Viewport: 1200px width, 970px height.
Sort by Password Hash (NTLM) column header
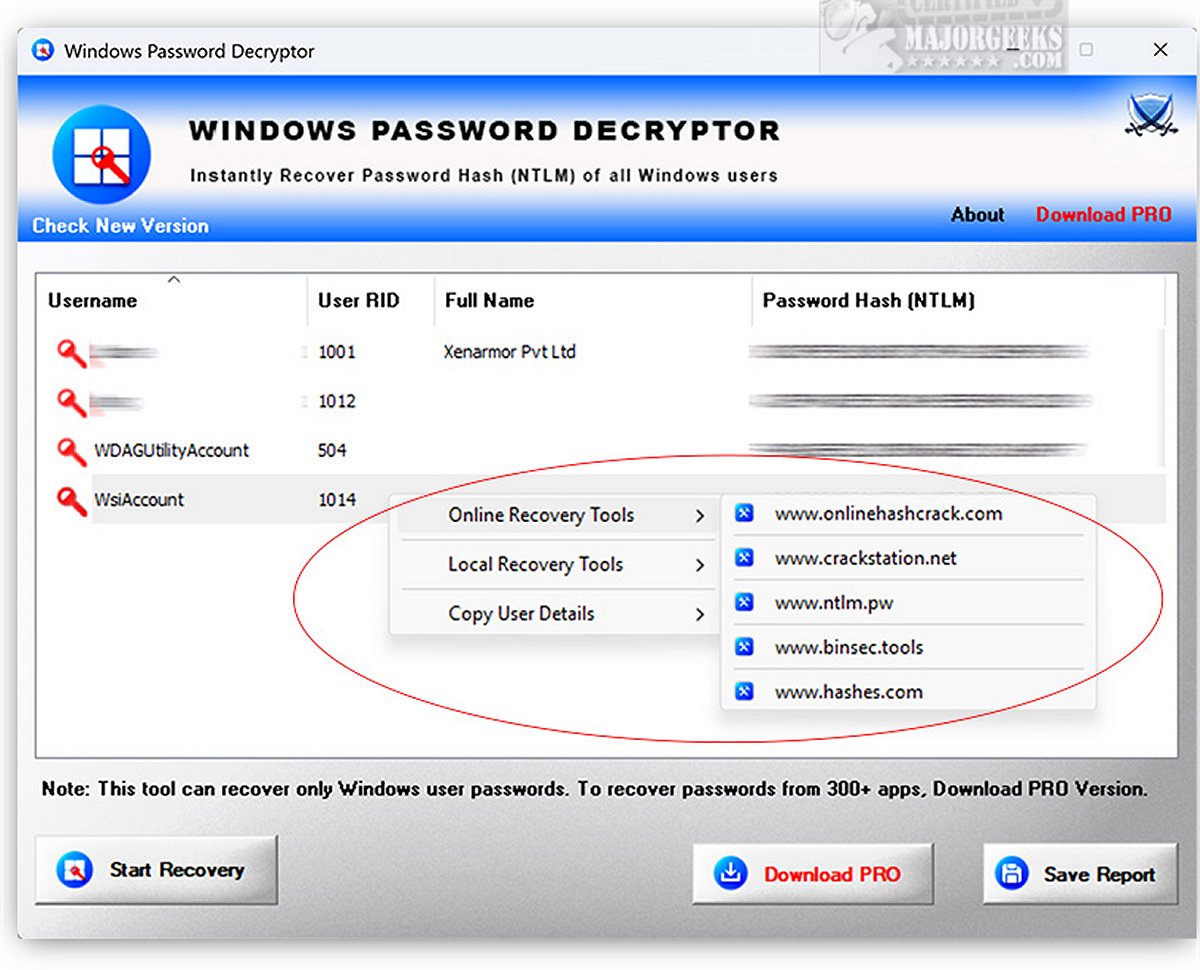pyautogui.click(x=958, y=300)
